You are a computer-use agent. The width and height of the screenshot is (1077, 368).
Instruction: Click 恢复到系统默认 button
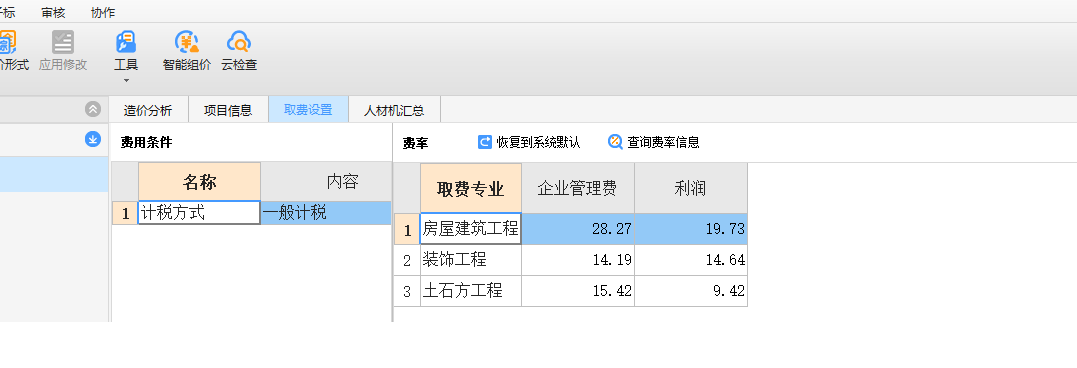click(x=529, y=142)
